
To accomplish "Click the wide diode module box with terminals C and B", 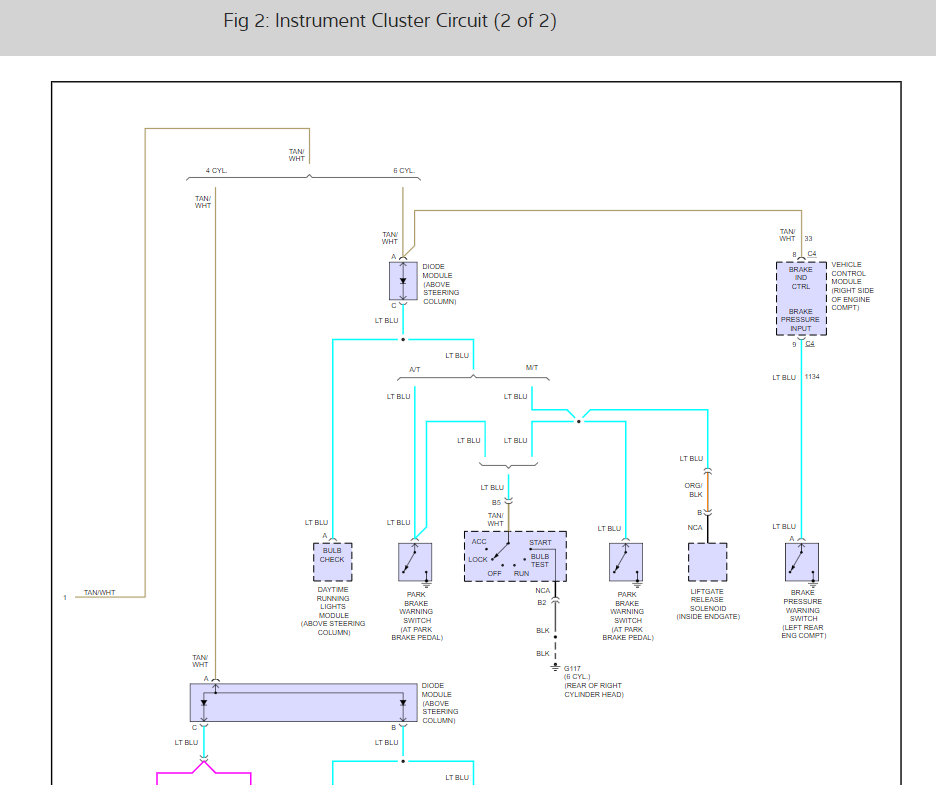I will tap(303, 703).
